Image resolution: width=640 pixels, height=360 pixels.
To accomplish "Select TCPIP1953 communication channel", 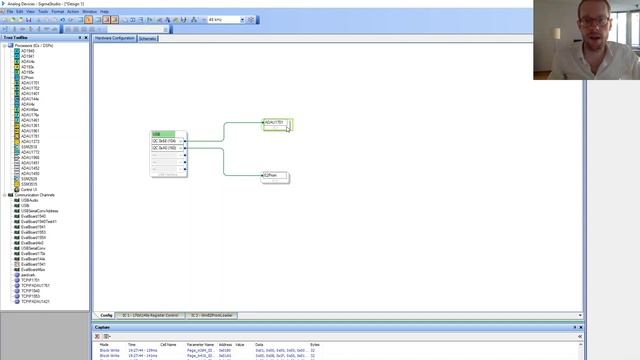I will pos(30,296).
